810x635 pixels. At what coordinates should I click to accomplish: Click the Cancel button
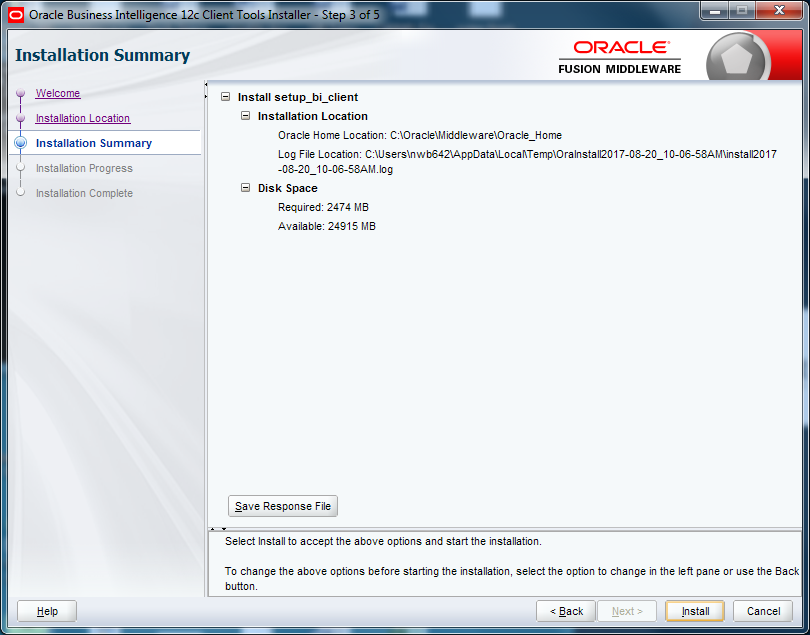coord(762,611)
